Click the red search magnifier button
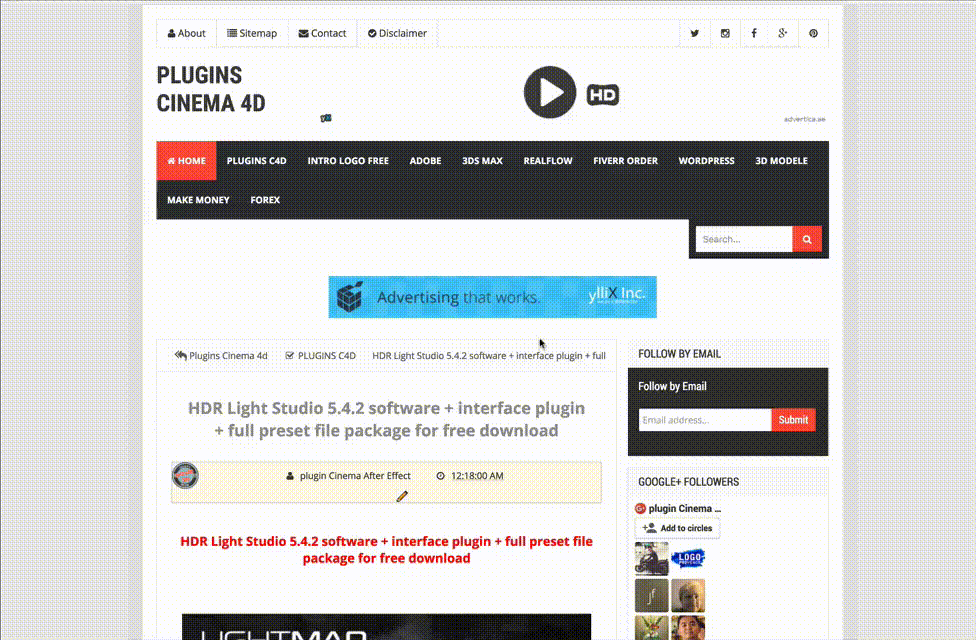This screenshot has width=976, height=640. pos(807,239)
